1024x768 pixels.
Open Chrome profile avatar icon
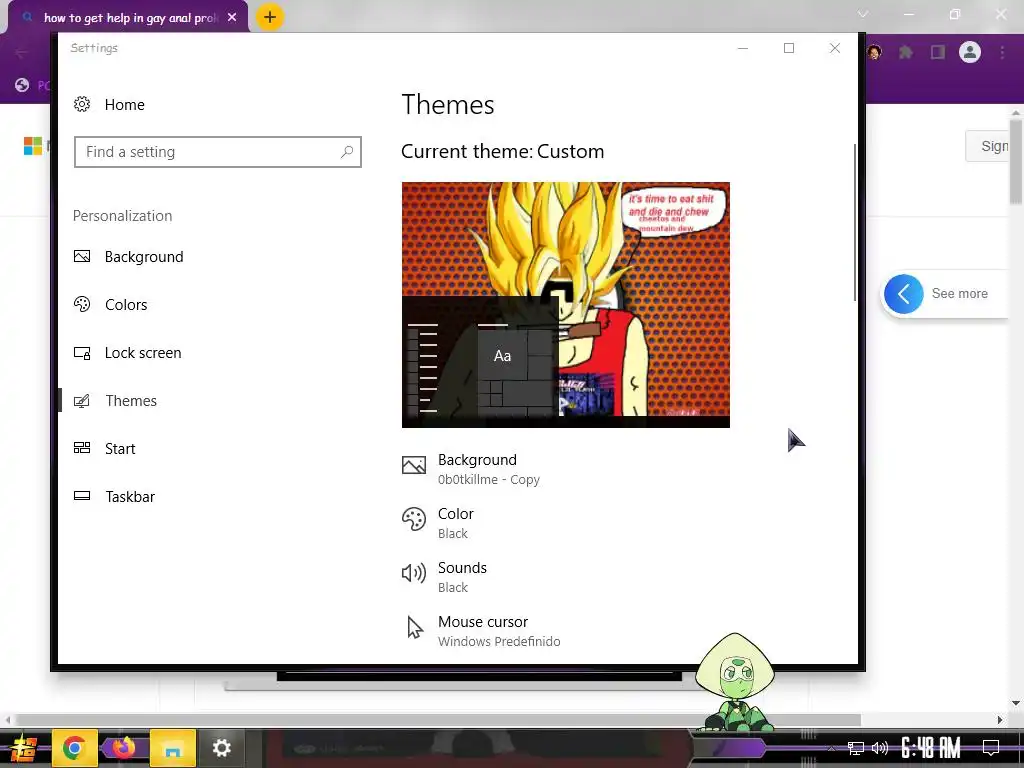(x=970, y=52)
